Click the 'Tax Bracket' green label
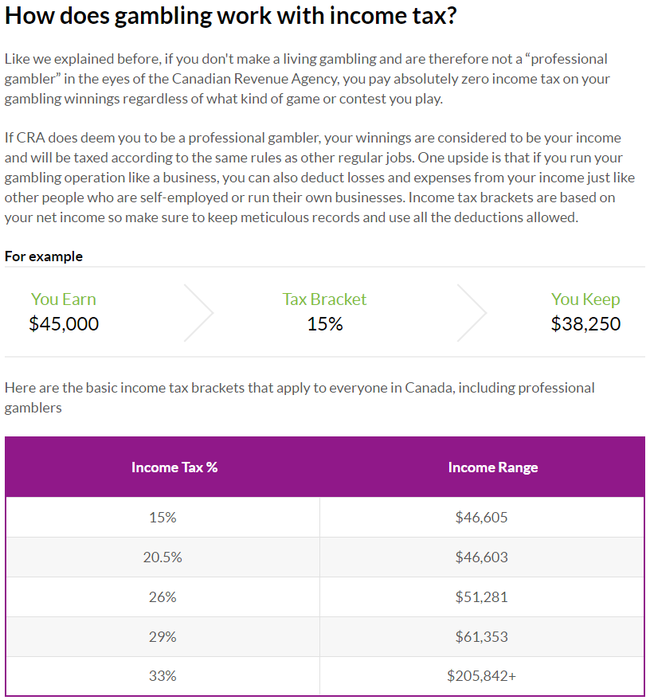 click(x=324, y=299)
